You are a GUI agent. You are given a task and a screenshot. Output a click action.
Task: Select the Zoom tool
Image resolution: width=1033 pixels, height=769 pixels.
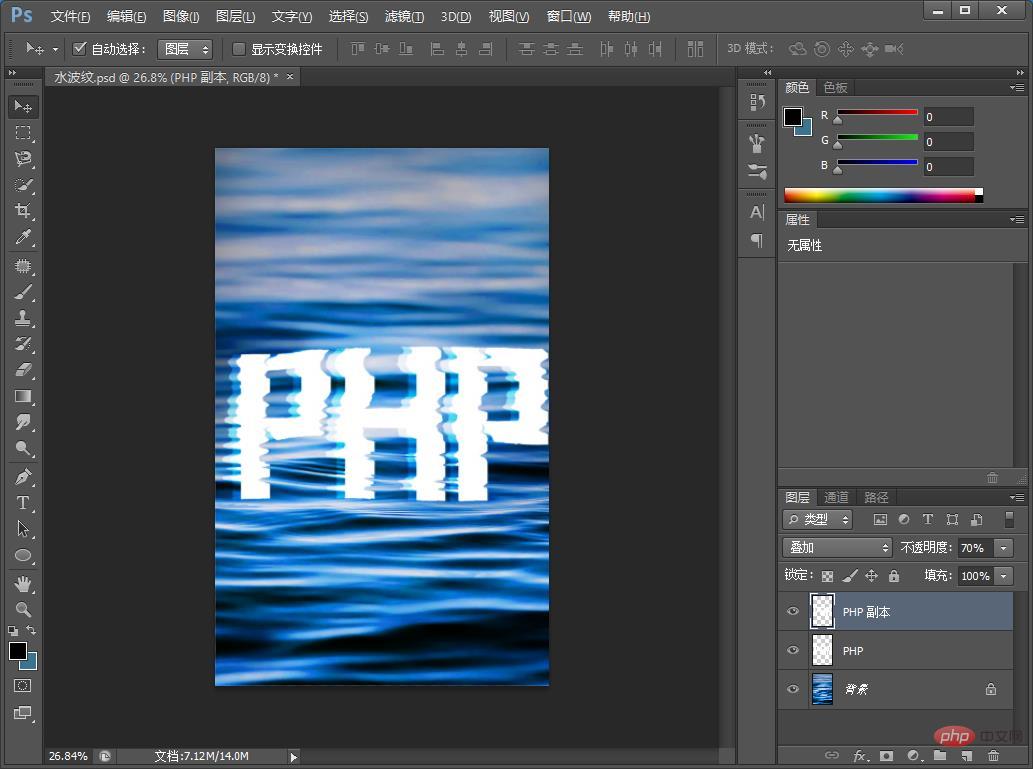(23, 609)
